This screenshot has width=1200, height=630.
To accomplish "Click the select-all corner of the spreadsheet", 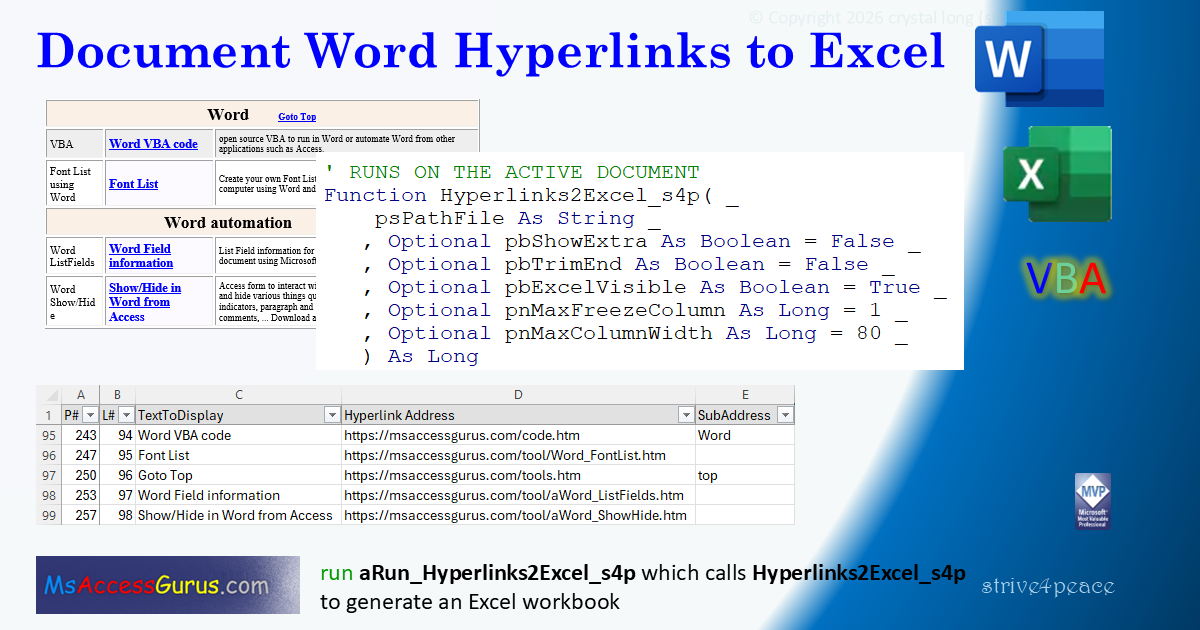I will (49, 394).
